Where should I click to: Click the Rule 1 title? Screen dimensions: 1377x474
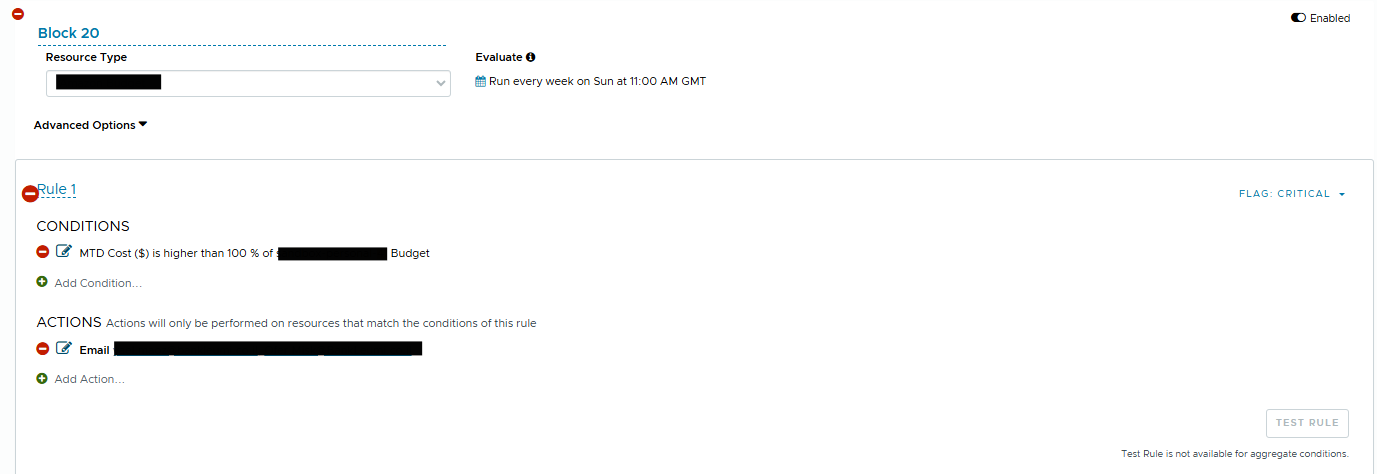tap(58, 189)
